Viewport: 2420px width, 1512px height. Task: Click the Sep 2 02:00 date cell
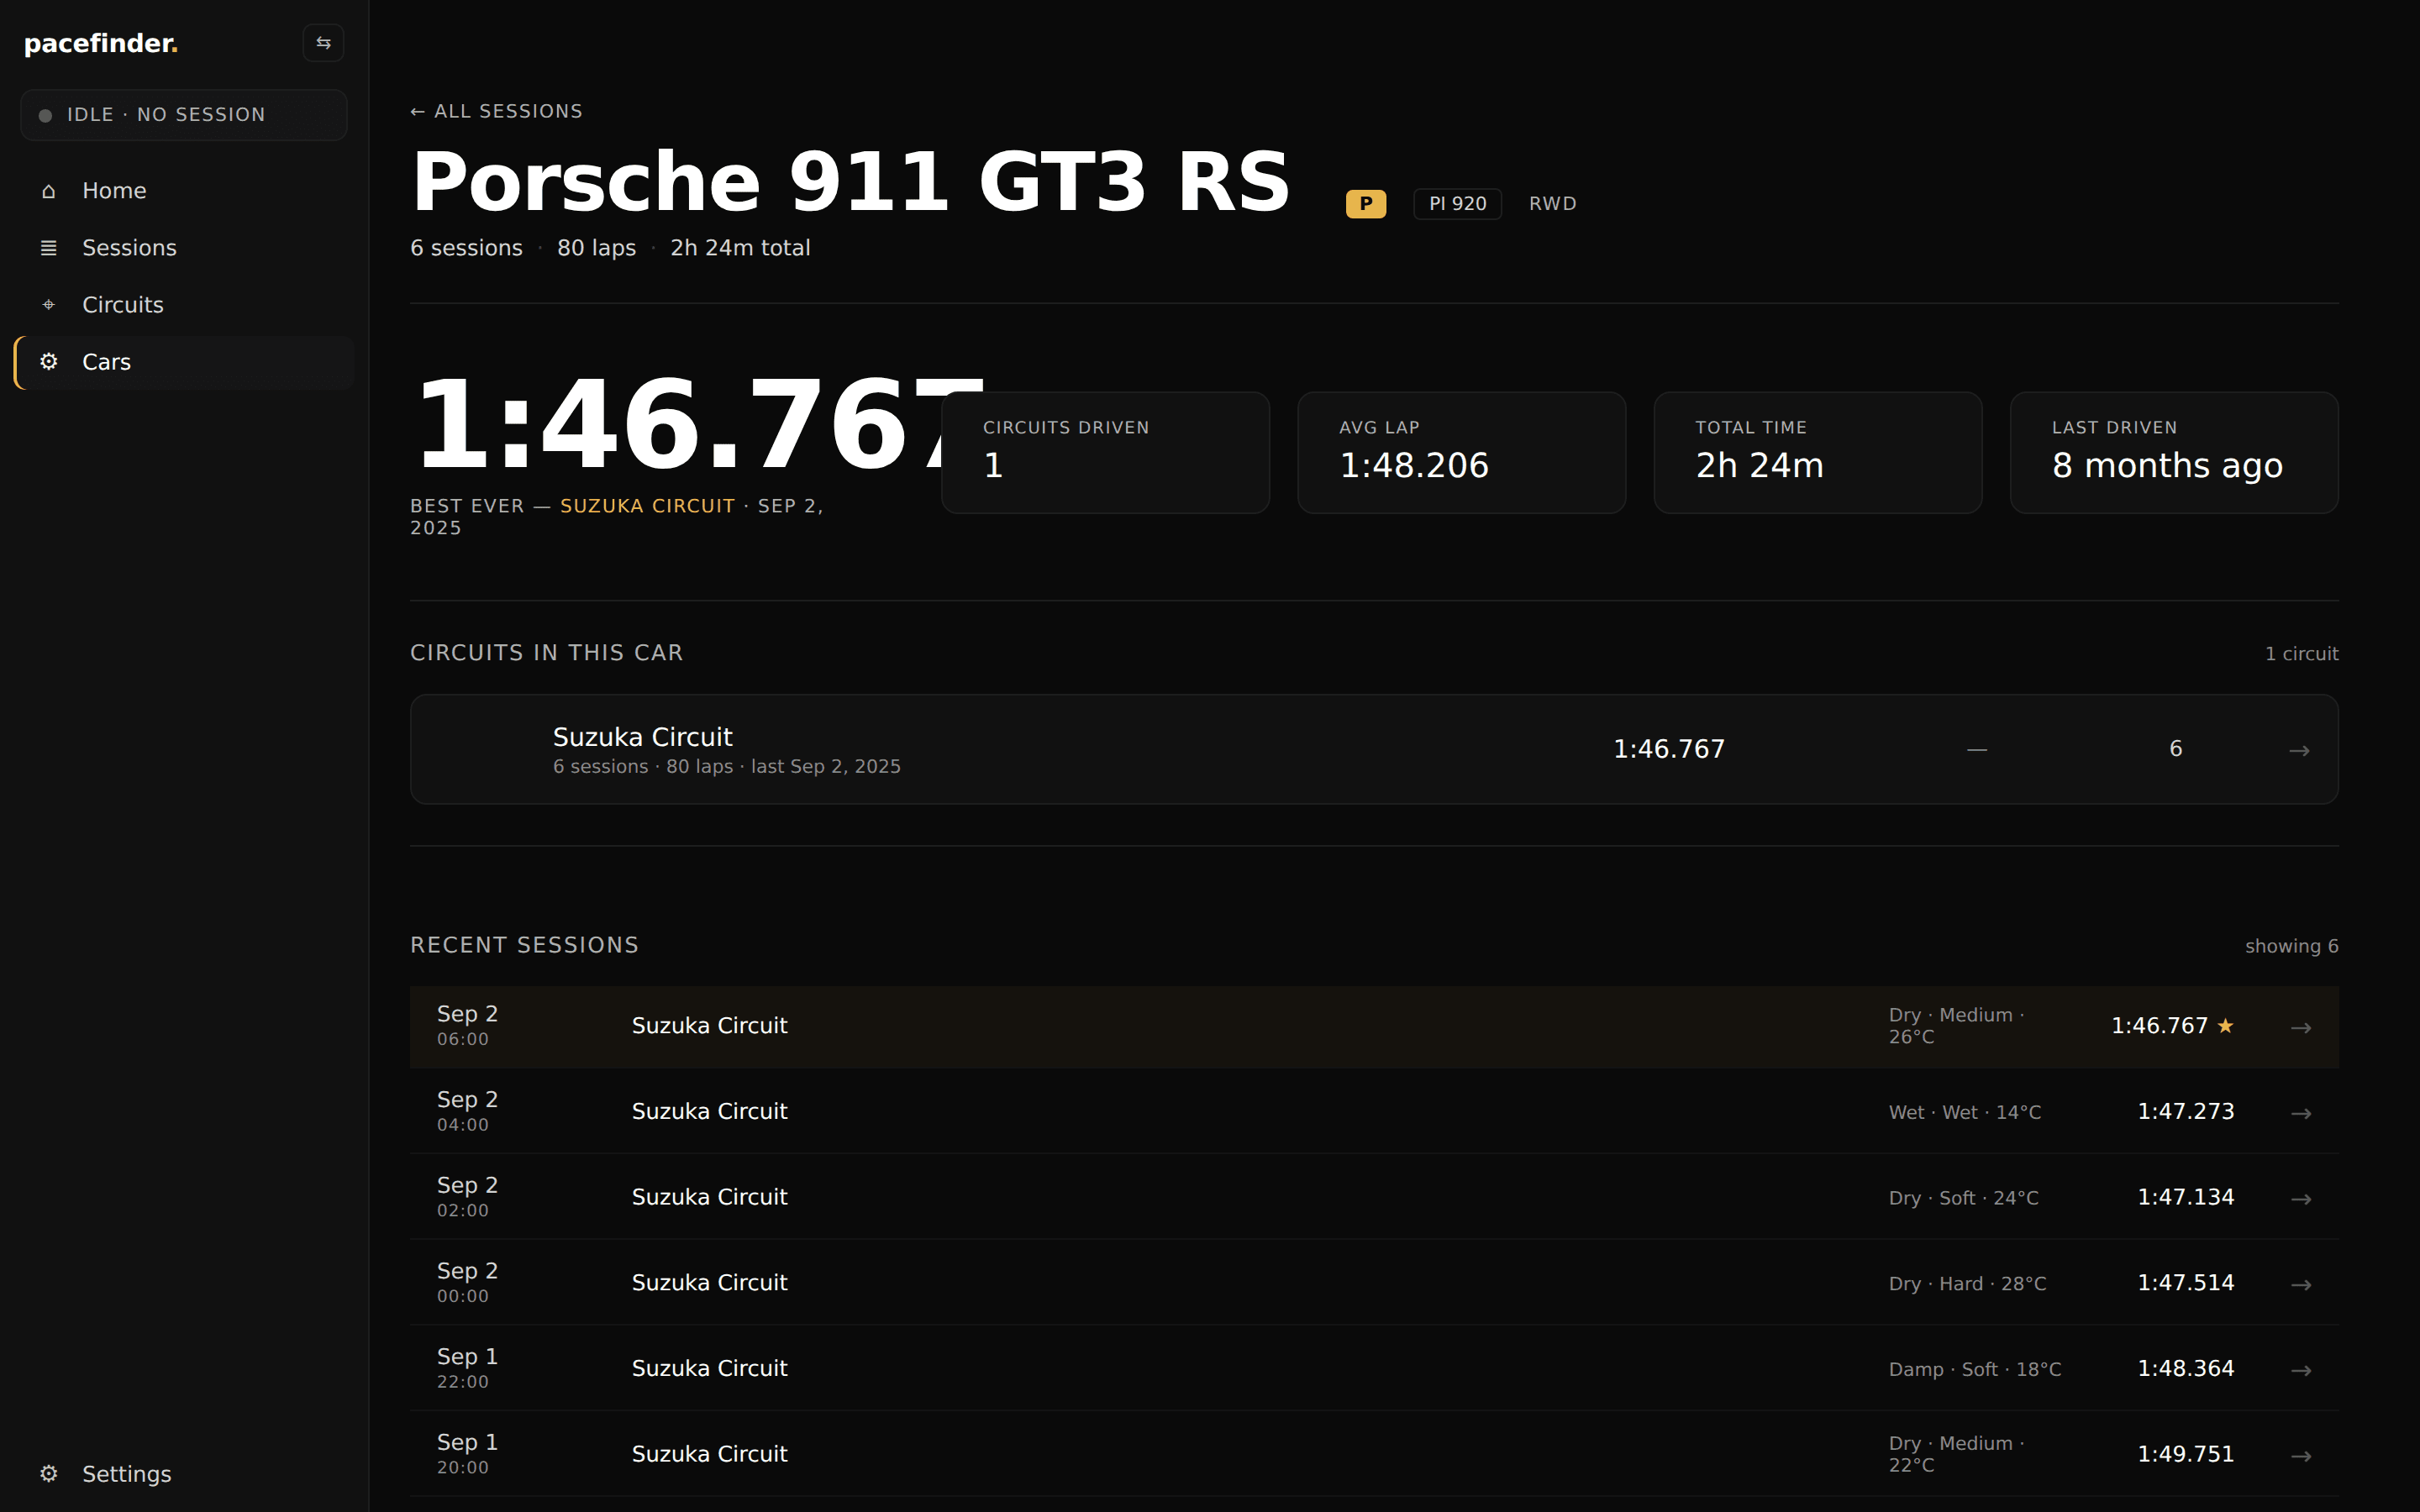[467, 1197]
